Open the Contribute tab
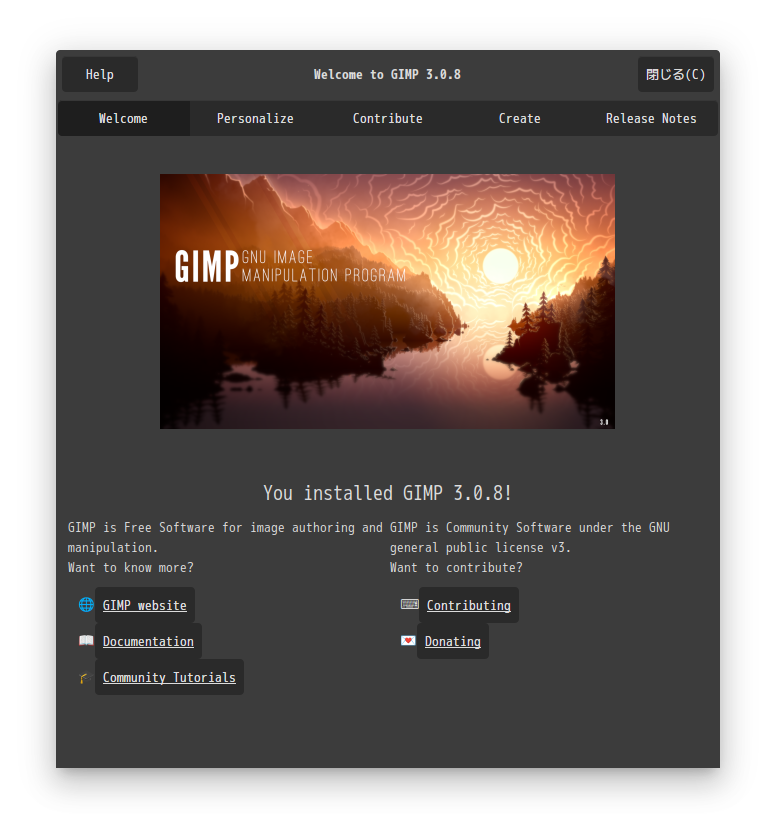This screenshot has height=830, width=776. [x=387, y=119]
